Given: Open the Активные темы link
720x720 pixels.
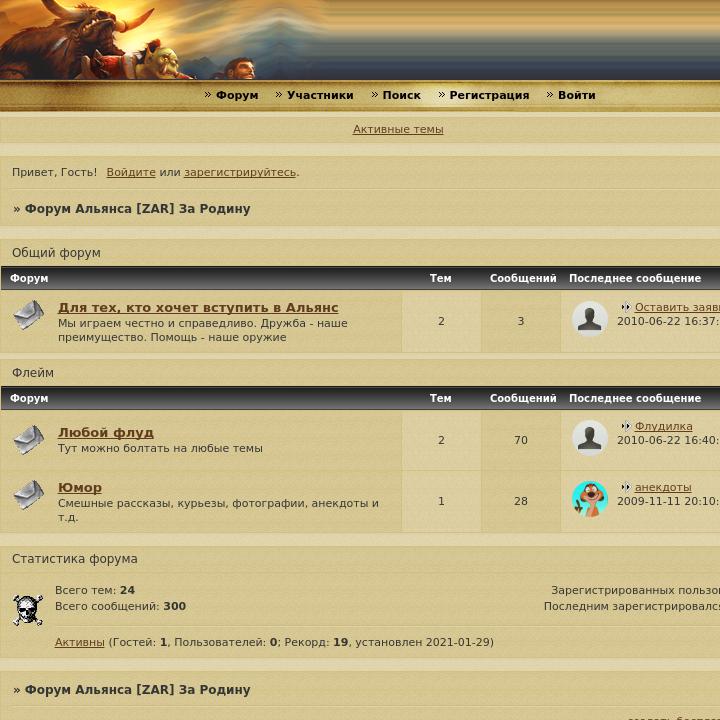Looking at the screenshot, I should pyautogui.click(x=398, y=129).
